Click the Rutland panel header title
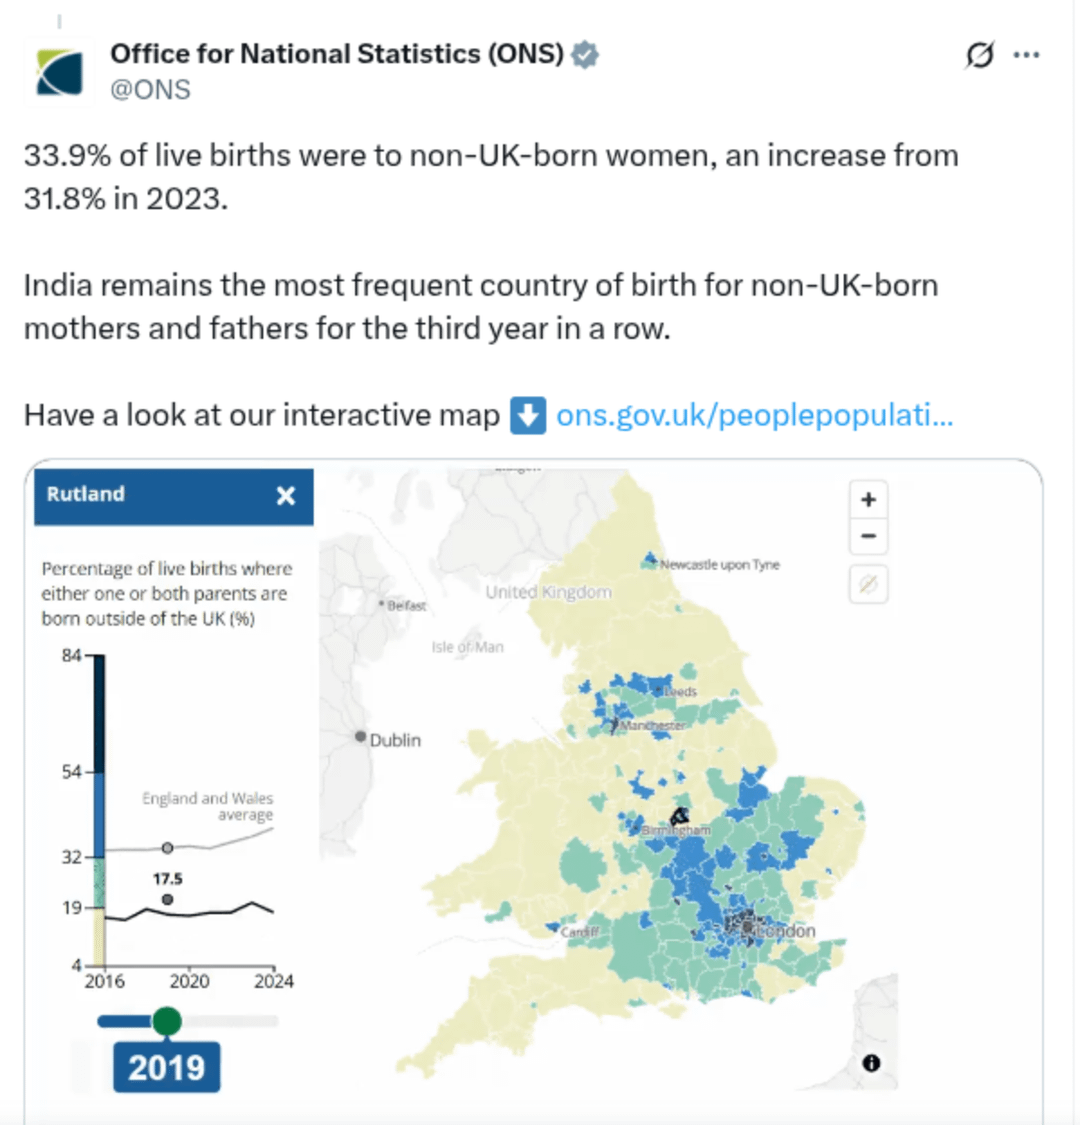This screenshot has height=1125, width=1080. tap(85, 494)
